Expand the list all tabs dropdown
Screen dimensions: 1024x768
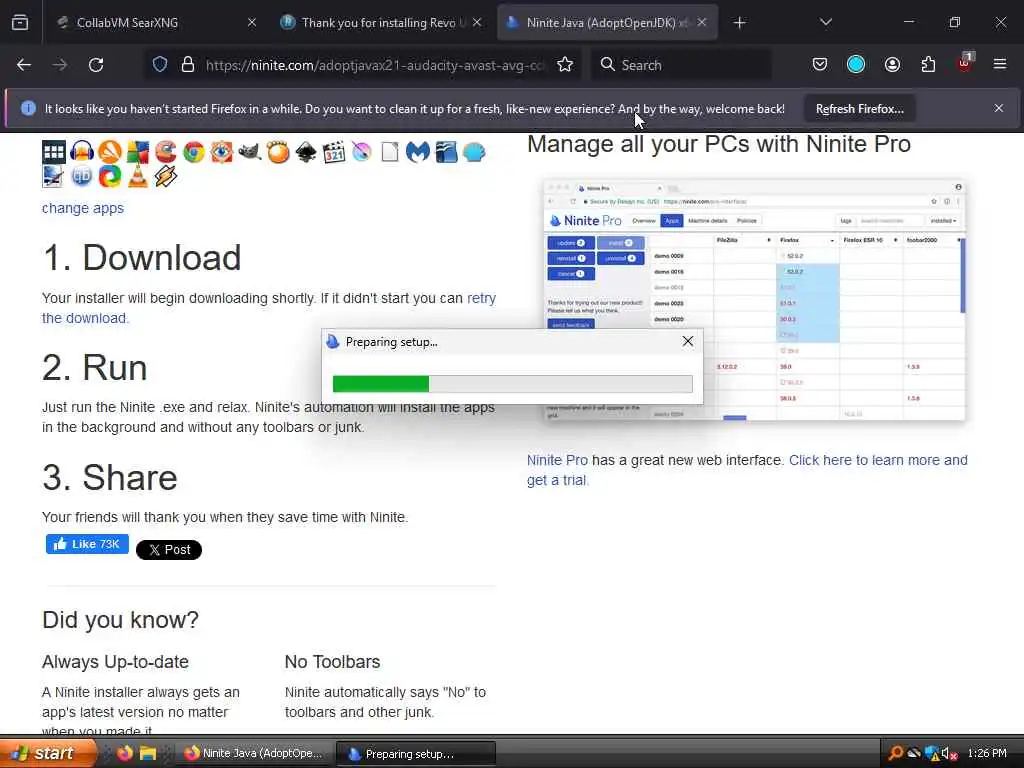pos(826,22)
